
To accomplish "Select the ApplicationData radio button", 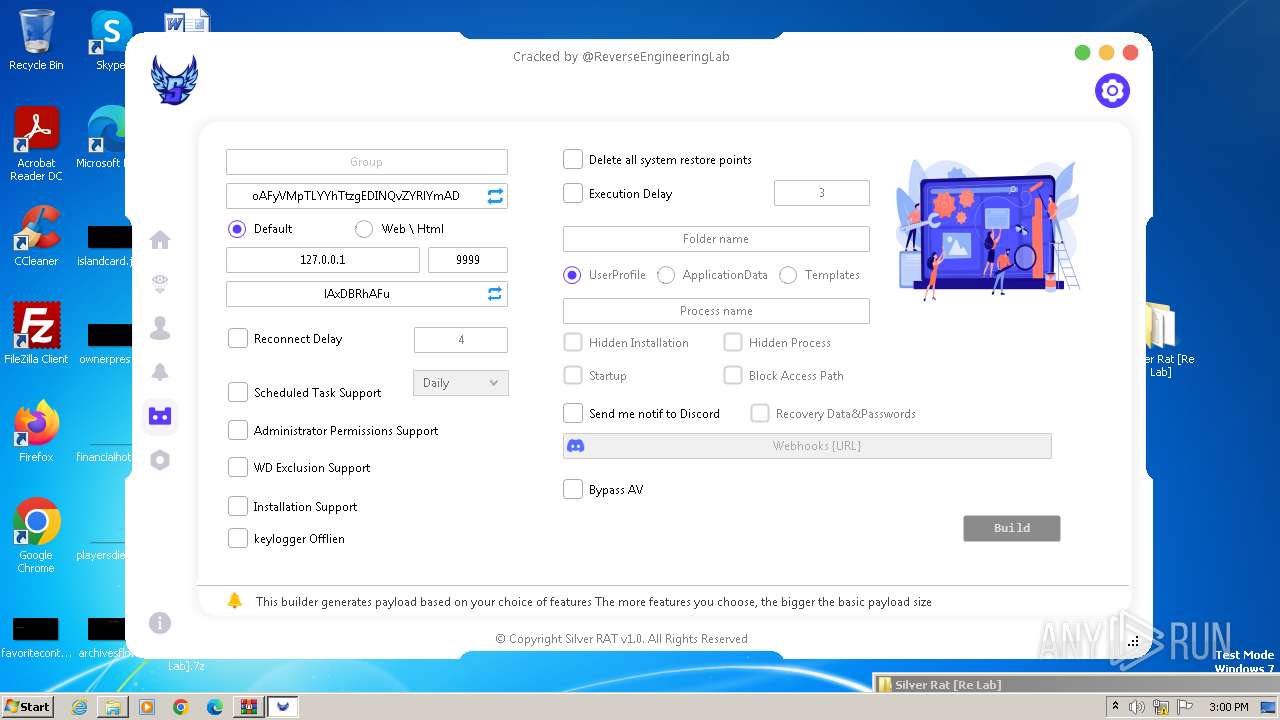I will (666, 275).
